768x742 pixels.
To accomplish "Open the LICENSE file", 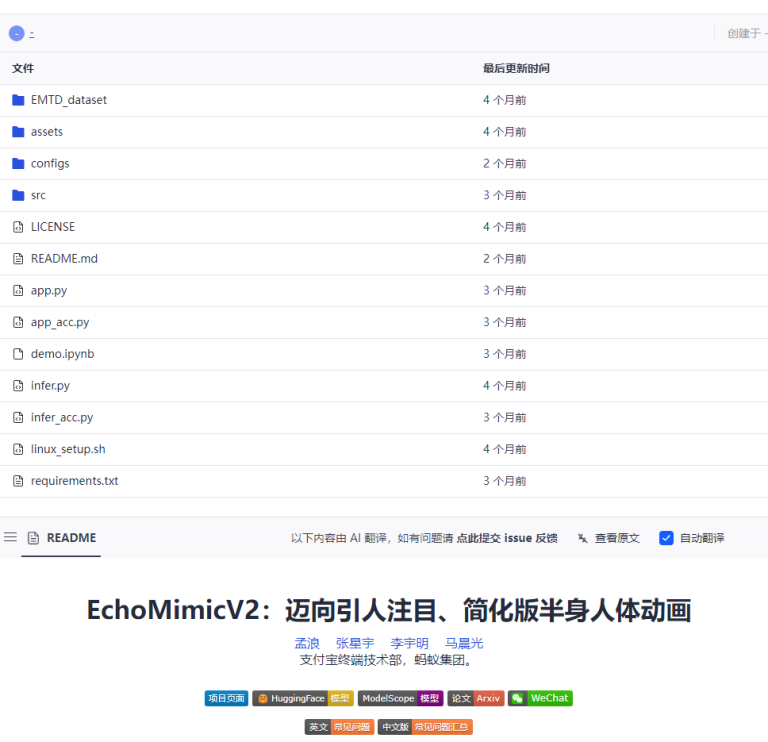I will [x=53, y=227].
